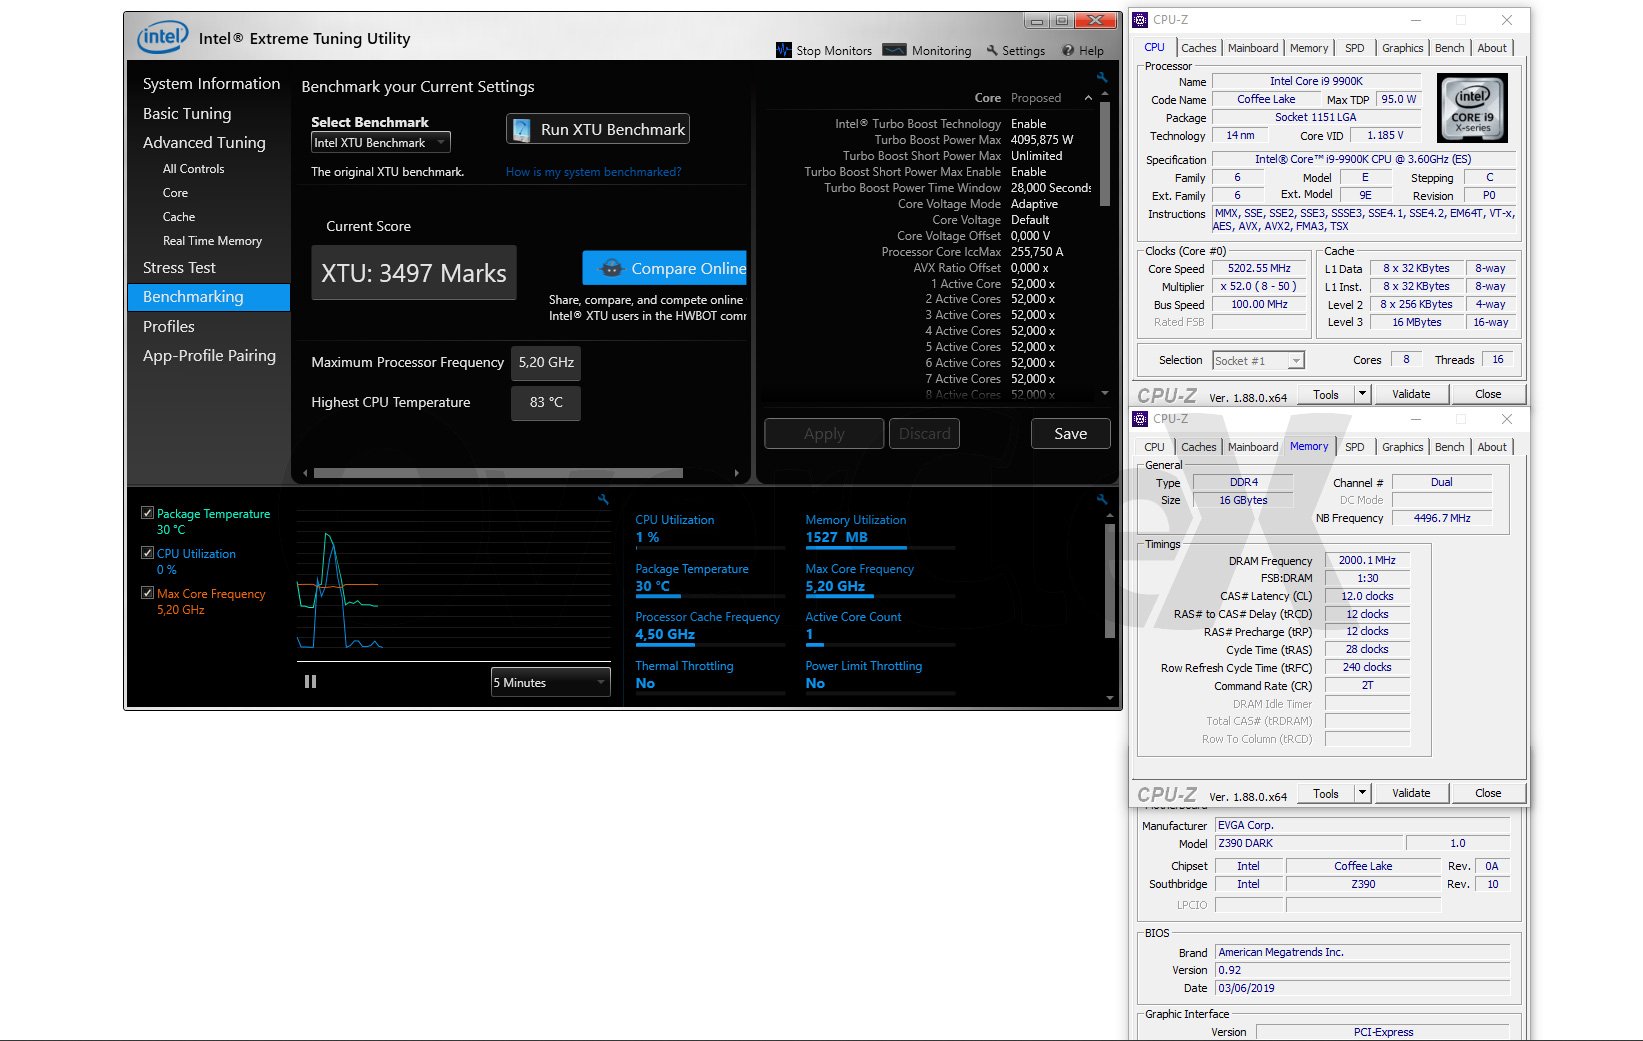
Task: Click the Run XTU Benchmark button
Action: coord(598,129)
